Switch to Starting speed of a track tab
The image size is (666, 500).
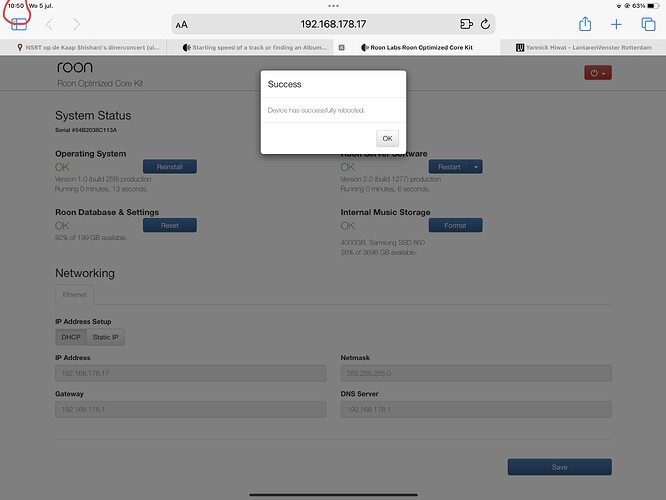tap(251, 48)
